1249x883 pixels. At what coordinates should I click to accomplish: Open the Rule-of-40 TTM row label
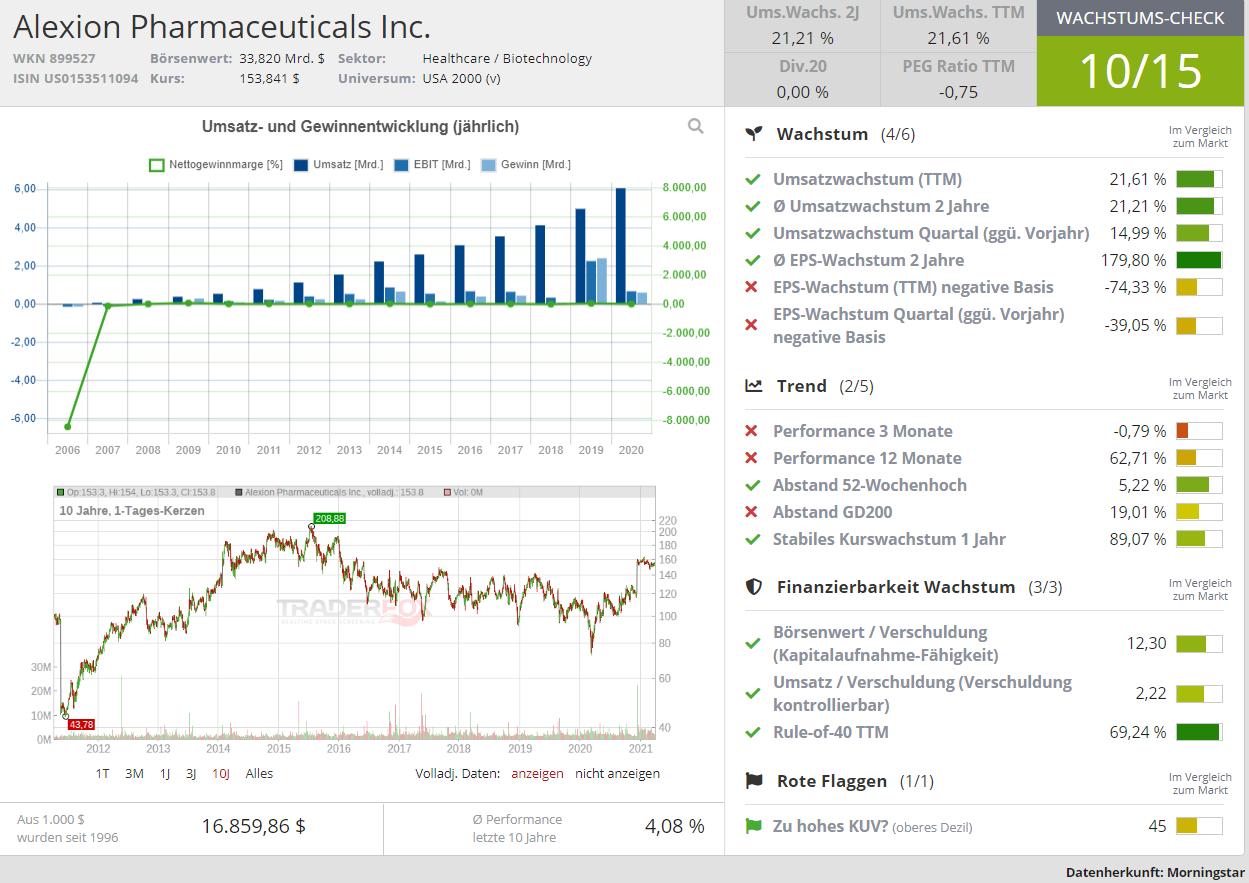(x=830, y=732)
